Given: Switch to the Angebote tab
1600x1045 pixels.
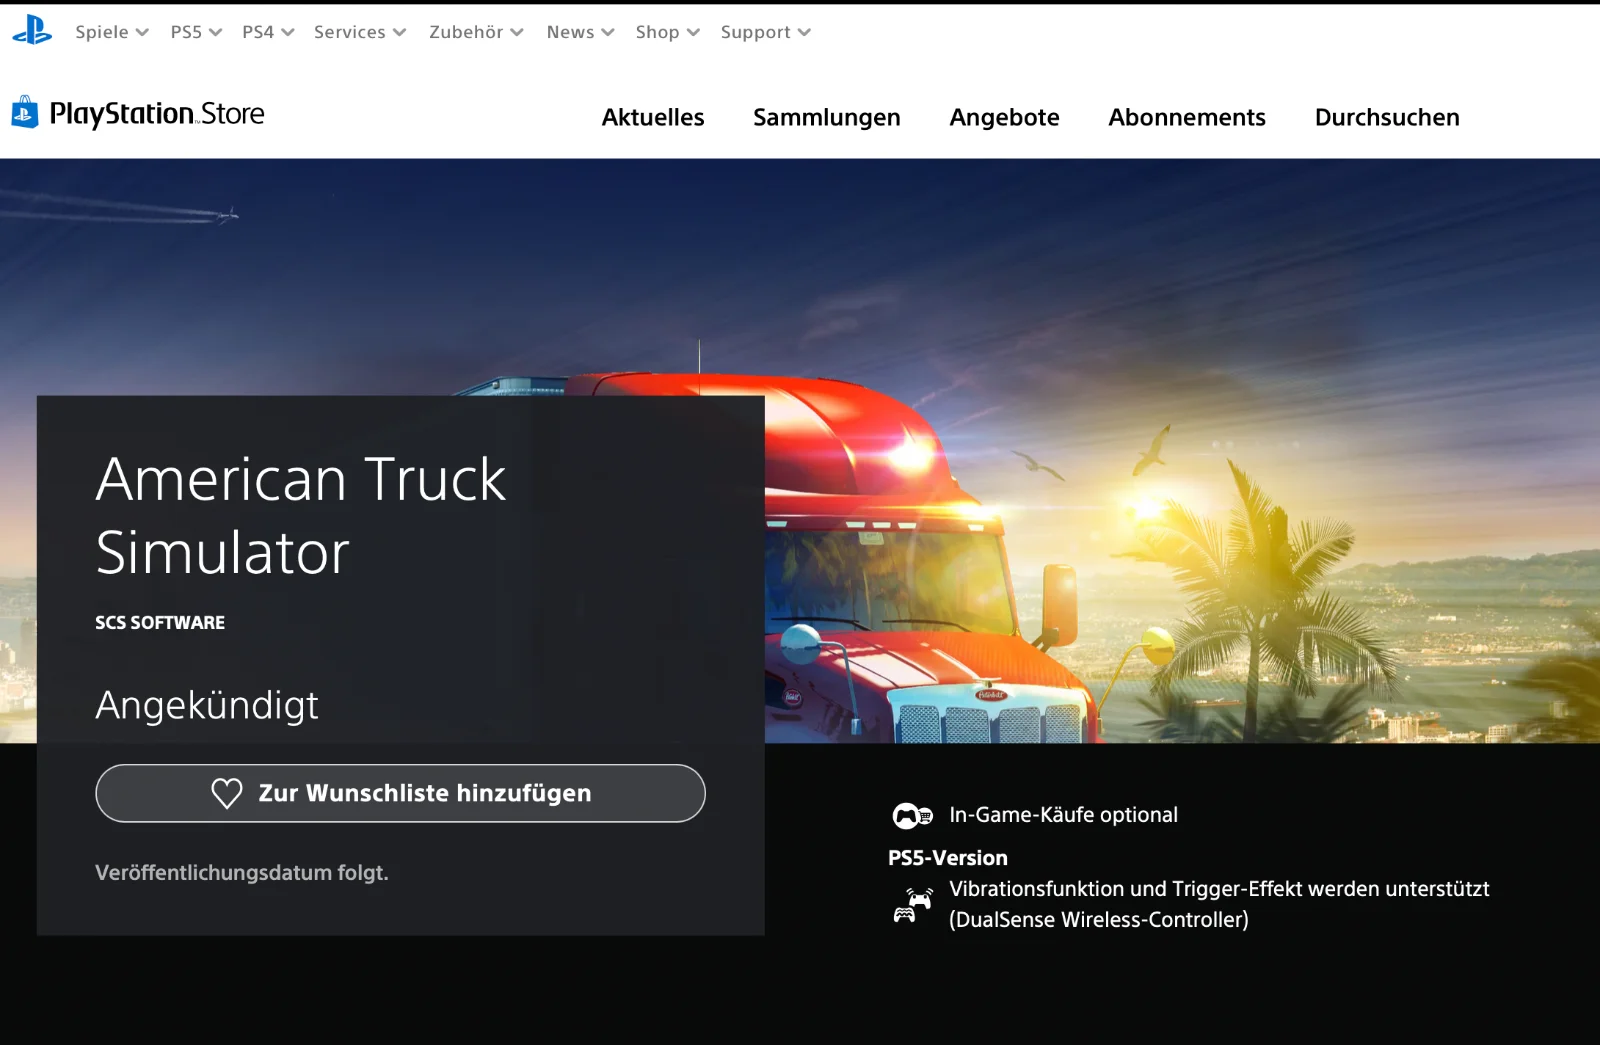Looking at the screenshot, I should click(1004, 117).
